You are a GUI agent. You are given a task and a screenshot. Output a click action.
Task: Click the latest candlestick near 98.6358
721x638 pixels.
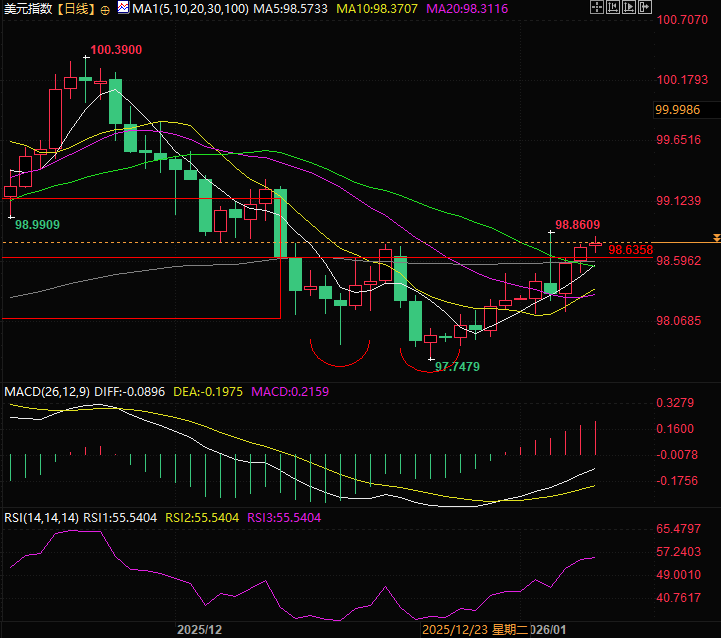pyautogui.click(x=595, y=245)
